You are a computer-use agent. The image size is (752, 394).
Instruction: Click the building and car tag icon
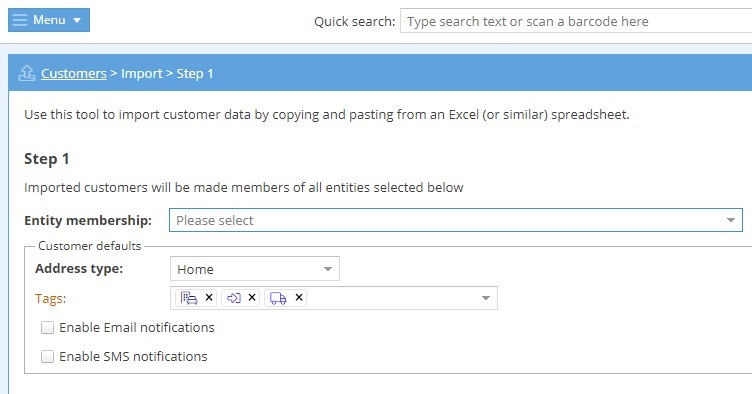coord(189,298)
